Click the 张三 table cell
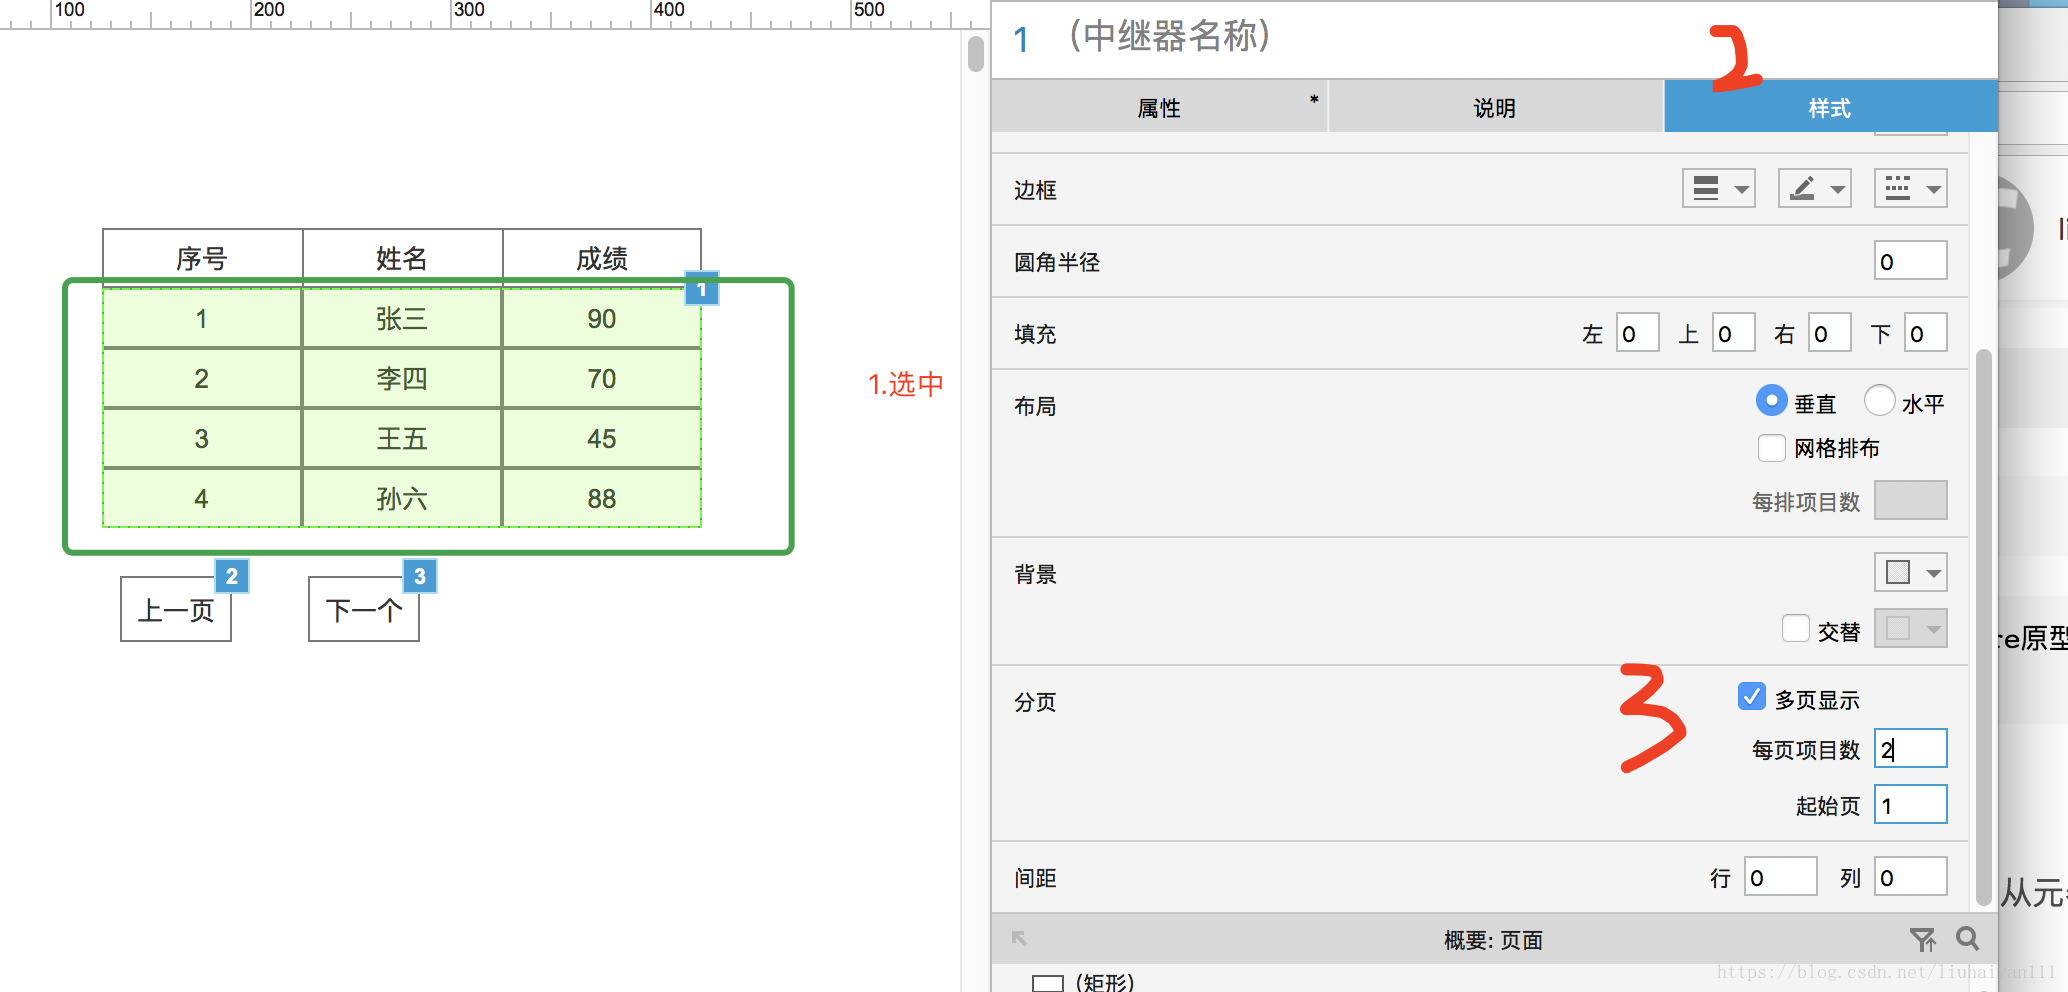Viewport: 2068px width, 992px height. [402, 318]
